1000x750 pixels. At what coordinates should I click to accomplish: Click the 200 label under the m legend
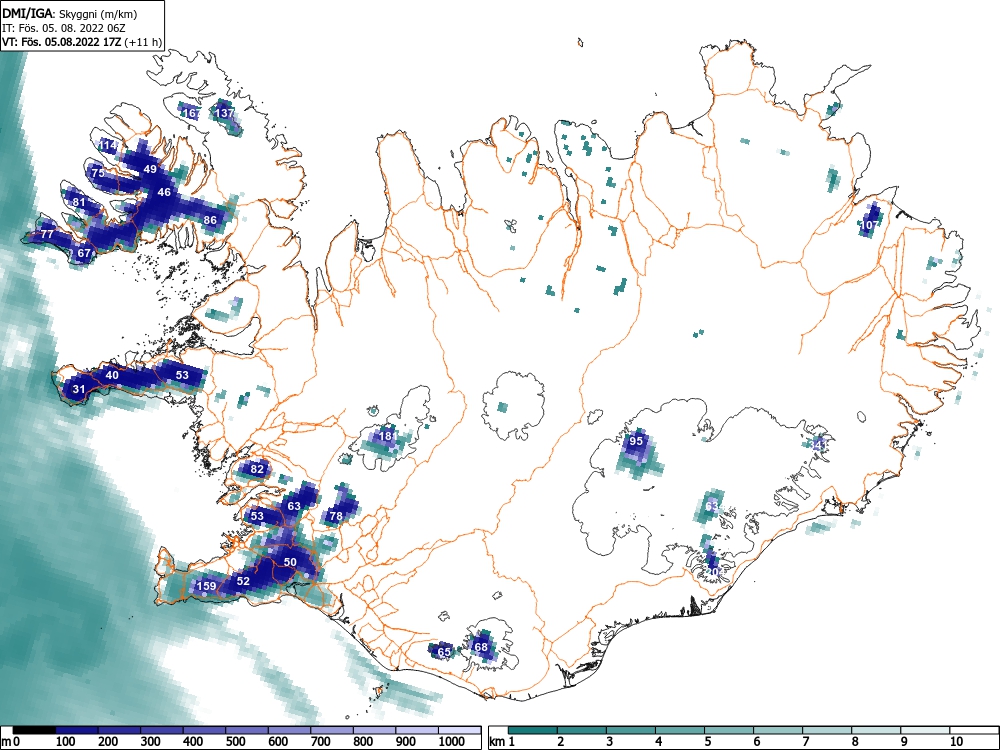[108, 741]
